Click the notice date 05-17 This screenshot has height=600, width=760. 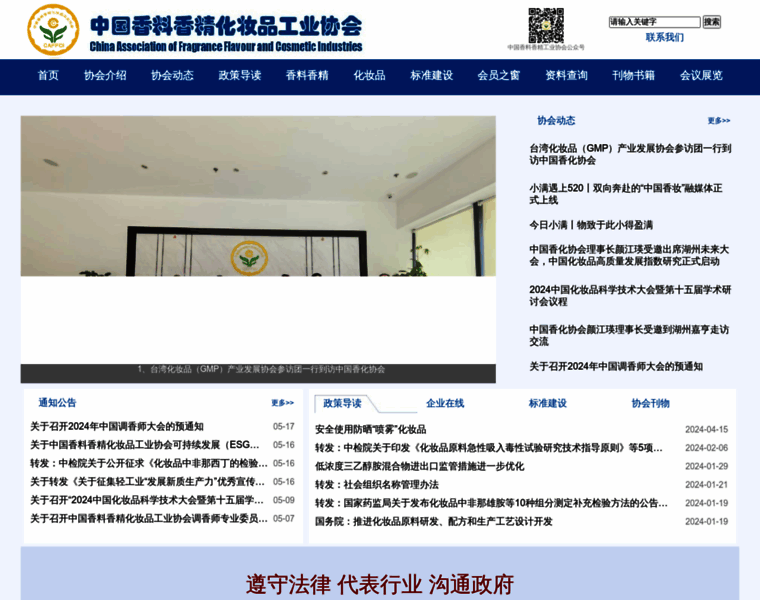point(284,426)
